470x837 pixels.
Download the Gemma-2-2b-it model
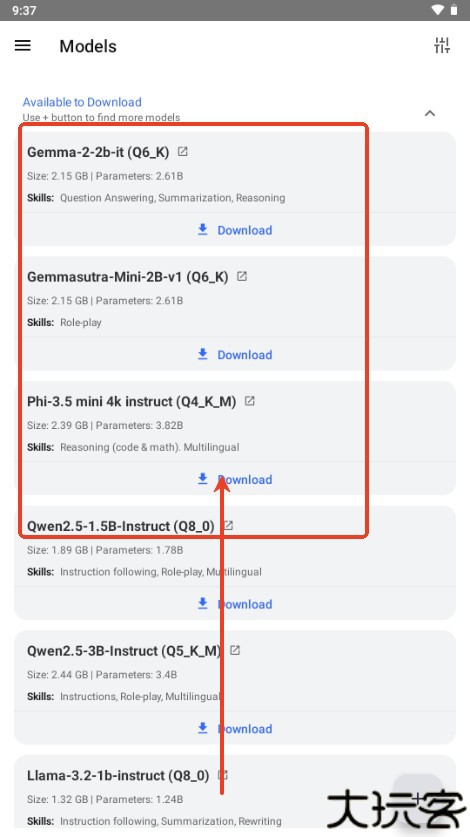235,230
